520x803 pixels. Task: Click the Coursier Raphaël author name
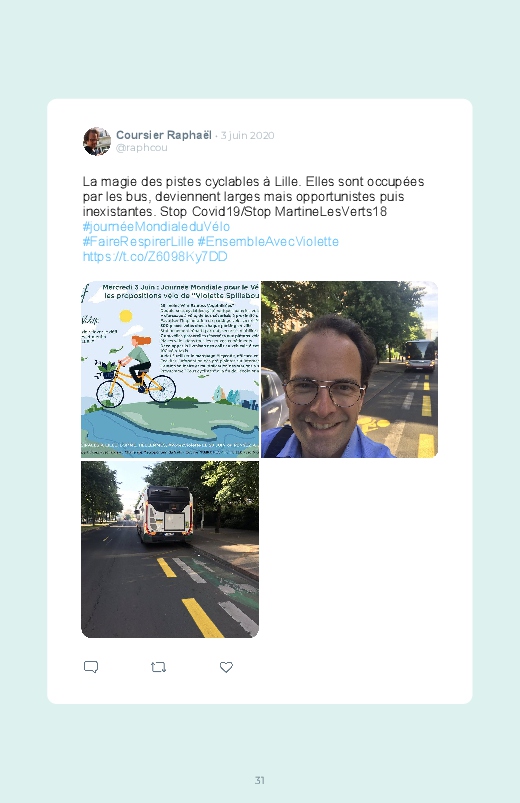pyautogui.click(x=163, y=135)
